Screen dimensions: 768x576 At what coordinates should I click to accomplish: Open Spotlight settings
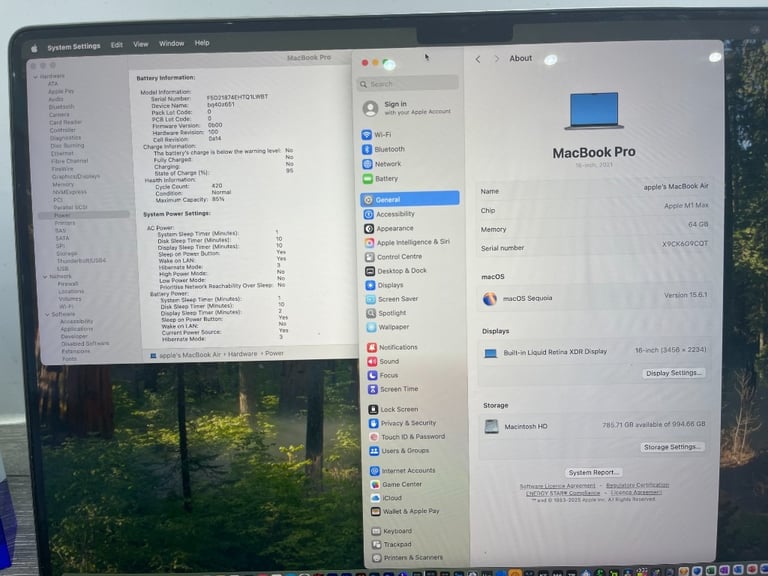[386, 313]
